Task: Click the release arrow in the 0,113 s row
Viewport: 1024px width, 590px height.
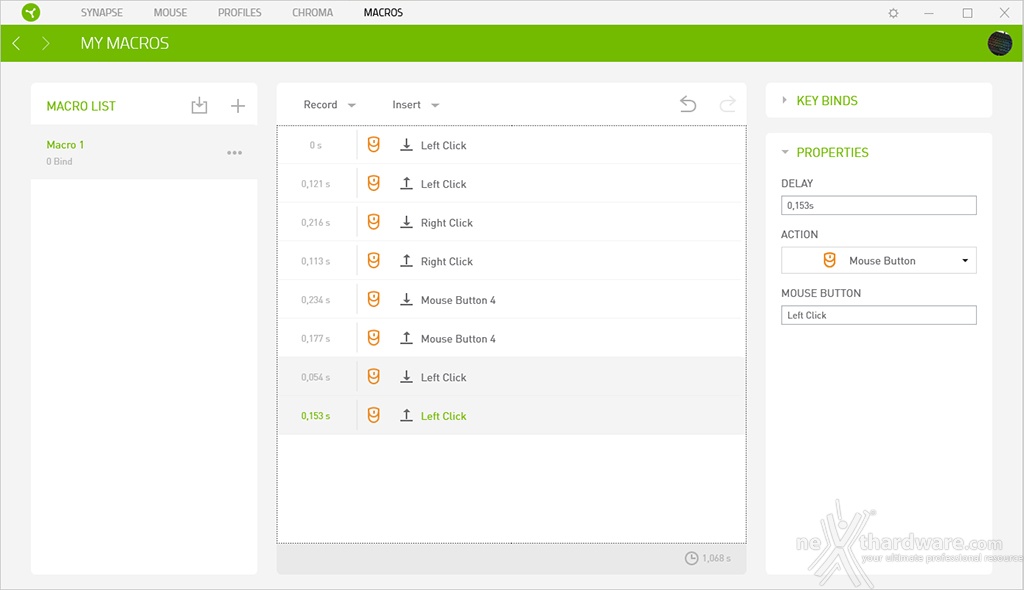Action: coord(406,260)
